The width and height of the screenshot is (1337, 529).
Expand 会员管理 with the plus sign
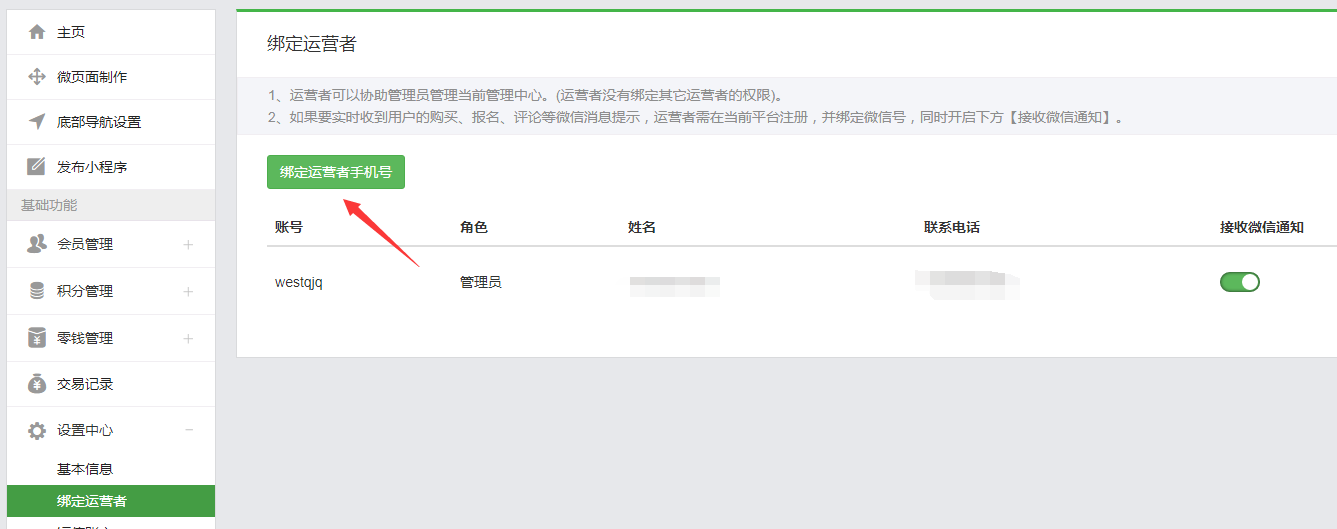tap(188, 245)
